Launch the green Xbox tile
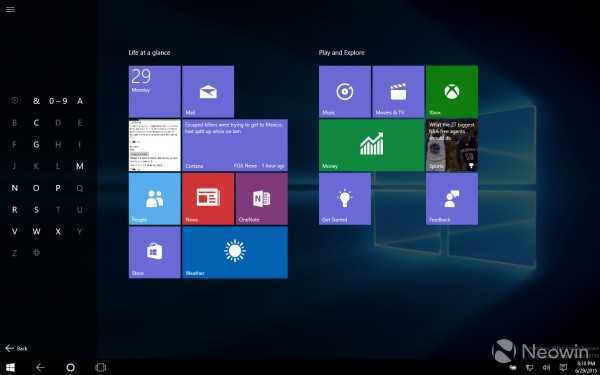This screenshot has height=375, width=600. coord(452,91)
